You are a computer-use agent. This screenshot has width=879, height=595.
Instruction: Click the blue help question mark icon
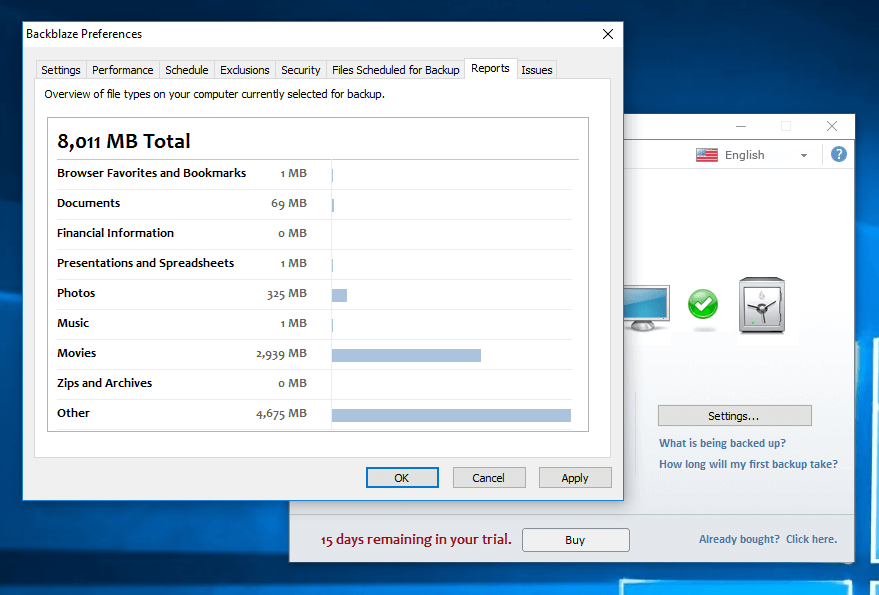coord(839,154)
